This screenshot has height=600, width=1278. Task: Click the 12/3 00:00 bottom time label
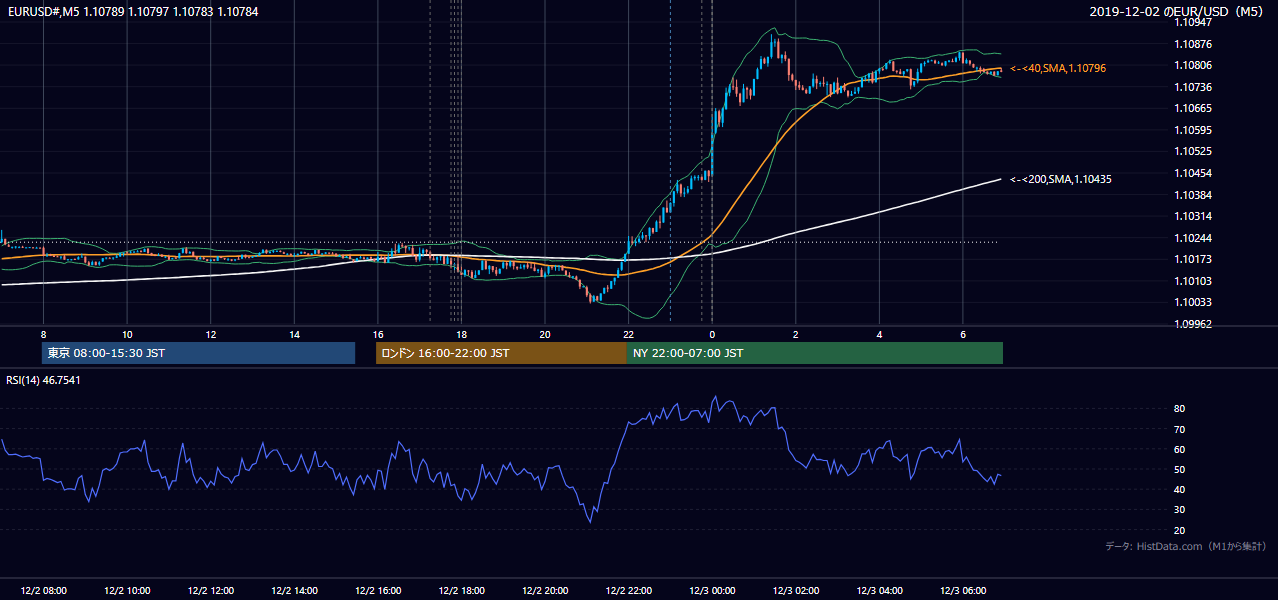(x=712, y=590)
